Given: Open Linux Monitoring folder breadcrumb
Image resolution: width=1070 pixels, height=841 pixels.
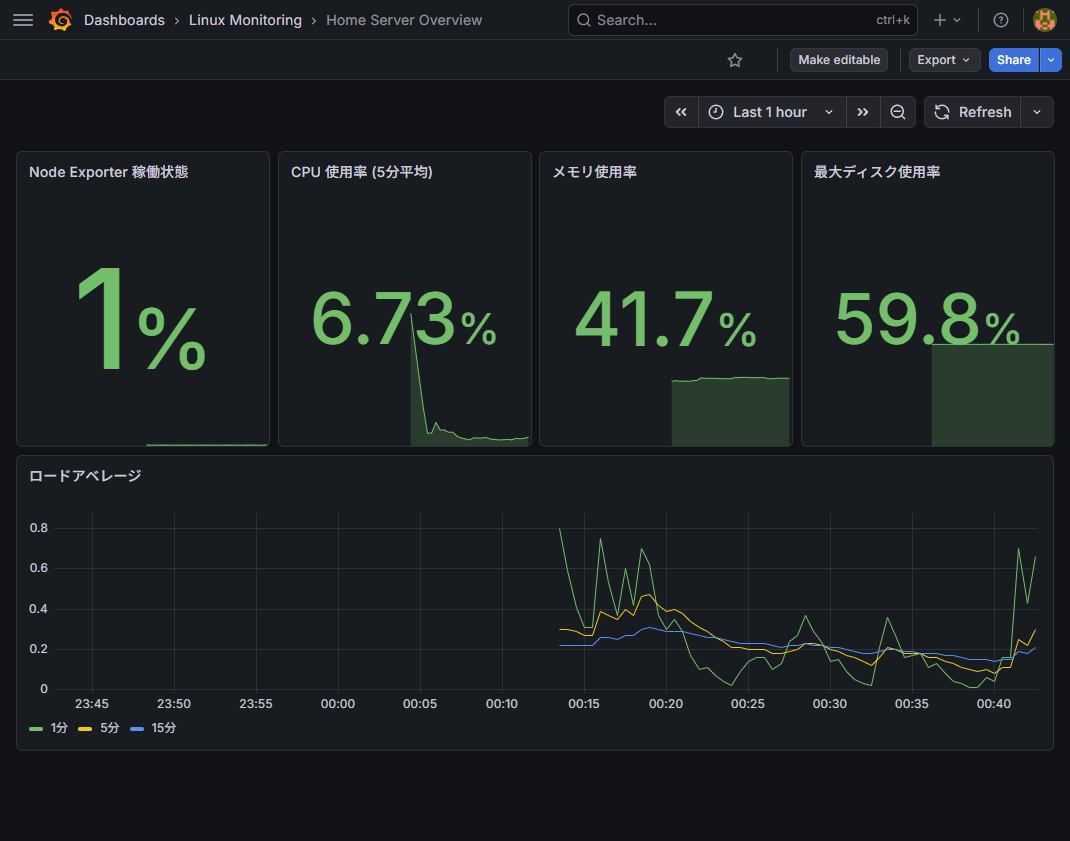Looking at the screenshot, I should point(245,20).
